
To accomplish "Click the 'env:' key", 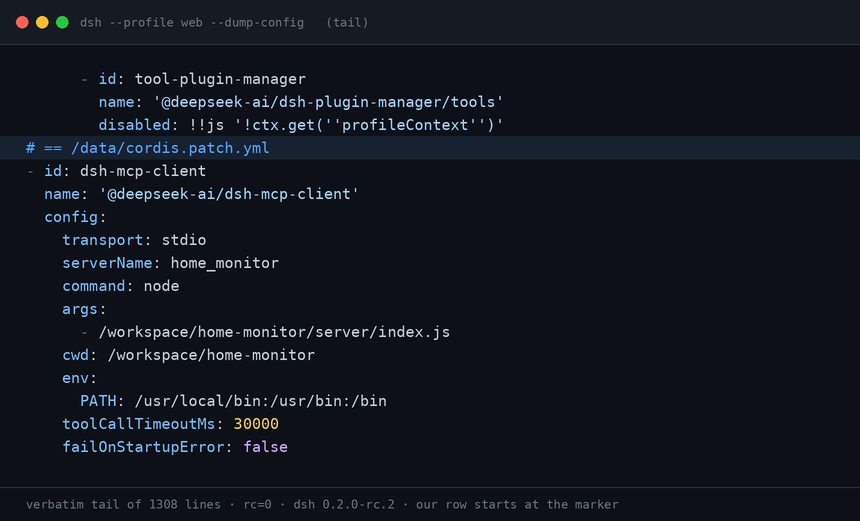I will pos(80,378).
